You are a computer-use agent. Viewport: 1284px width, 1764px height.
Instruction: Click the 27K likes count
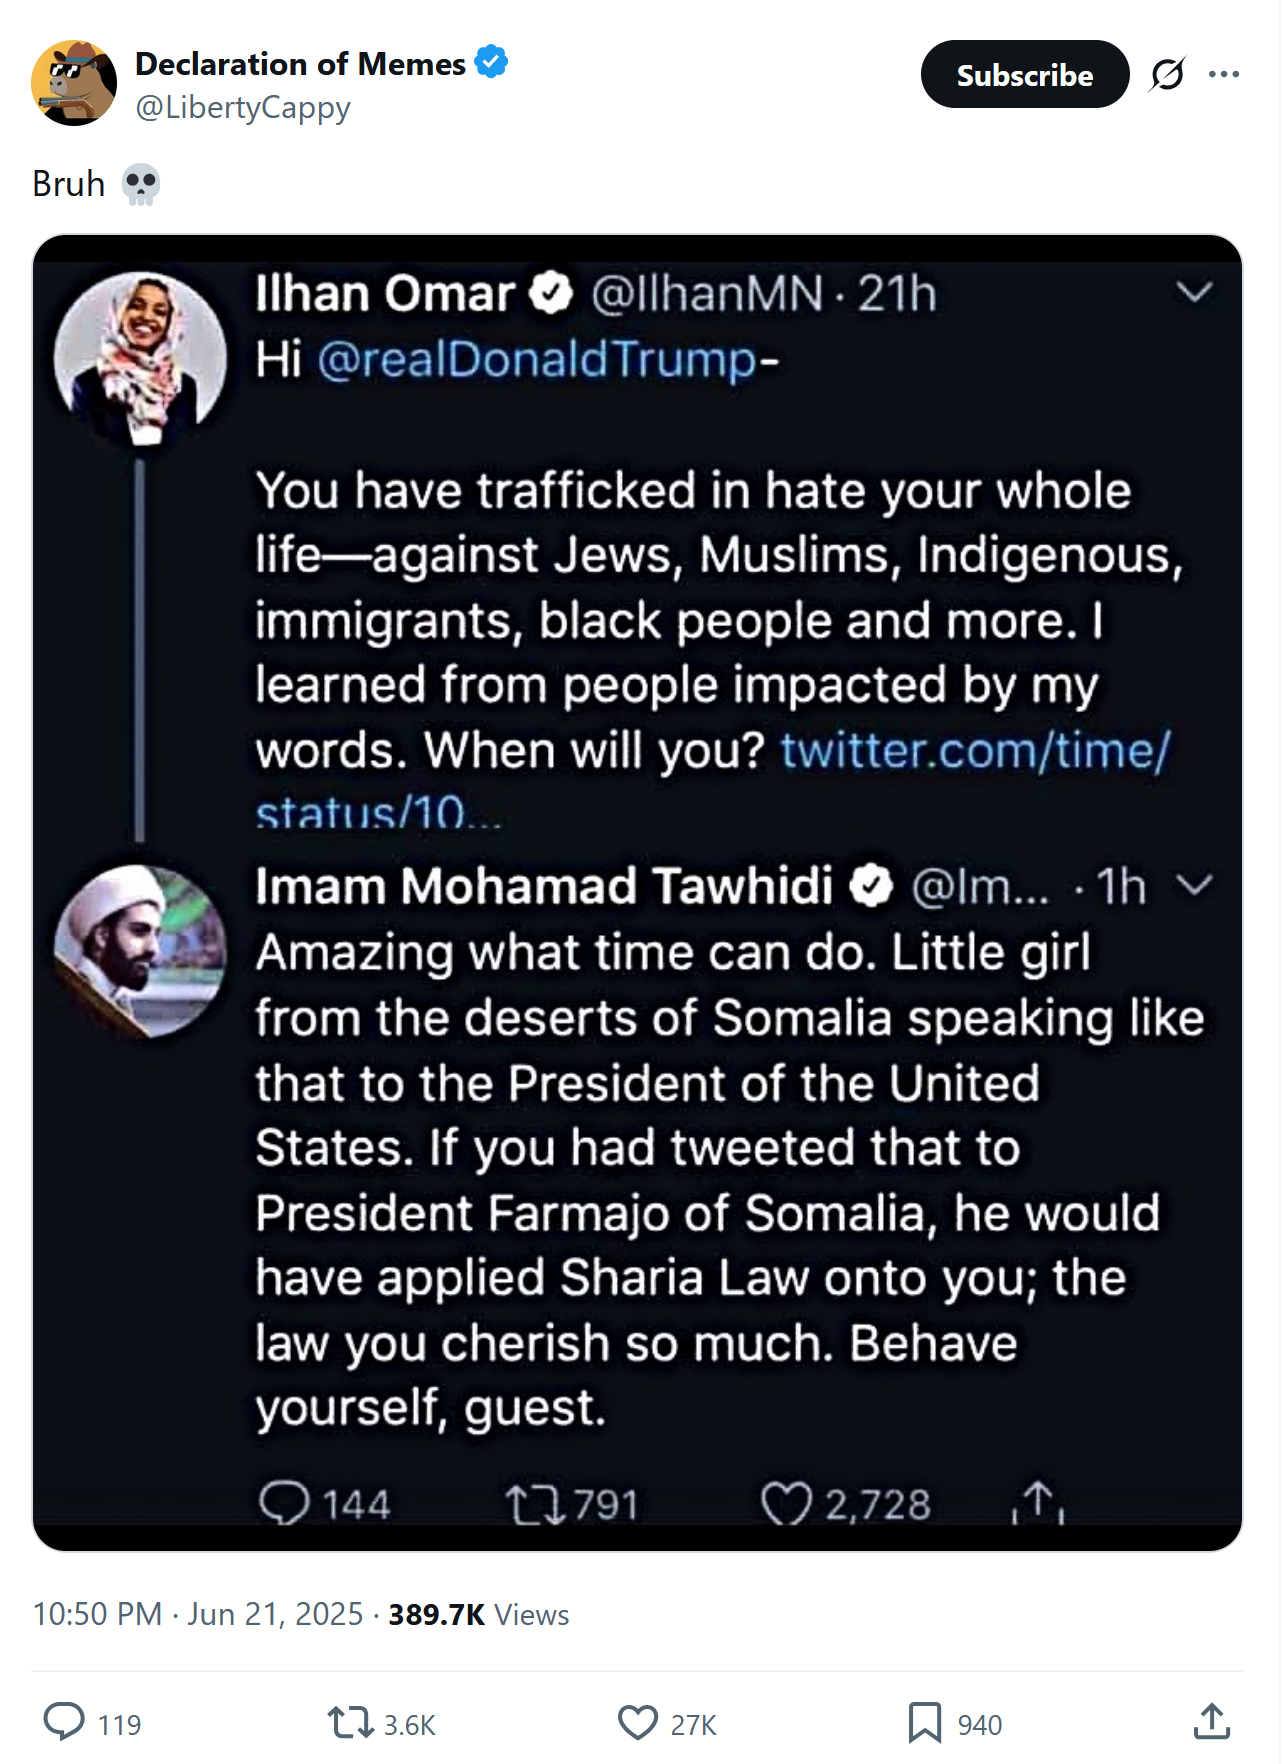click(693, 1725)
